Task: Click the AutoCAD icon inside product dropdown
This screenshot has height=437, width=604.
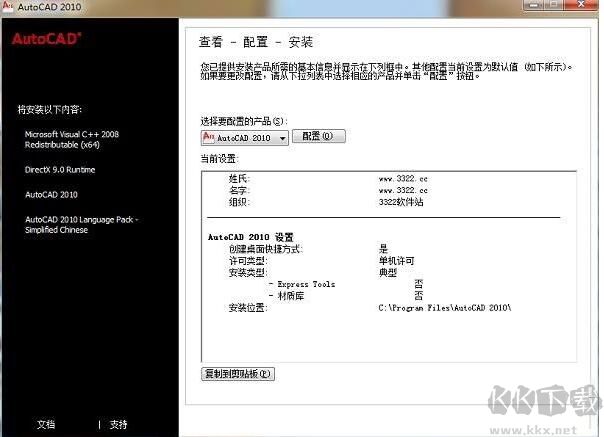Action: coord(208,137)
